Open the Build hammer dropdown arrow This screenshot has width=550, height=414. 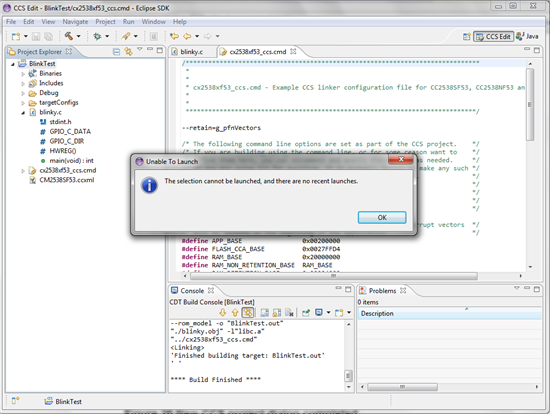(79, 36)
